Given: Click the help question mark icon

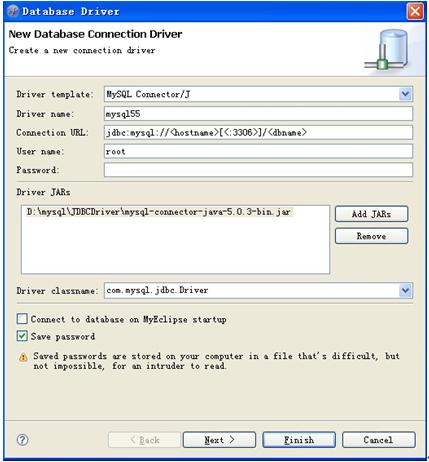Looking at the screenshot, I should point(22,440).
